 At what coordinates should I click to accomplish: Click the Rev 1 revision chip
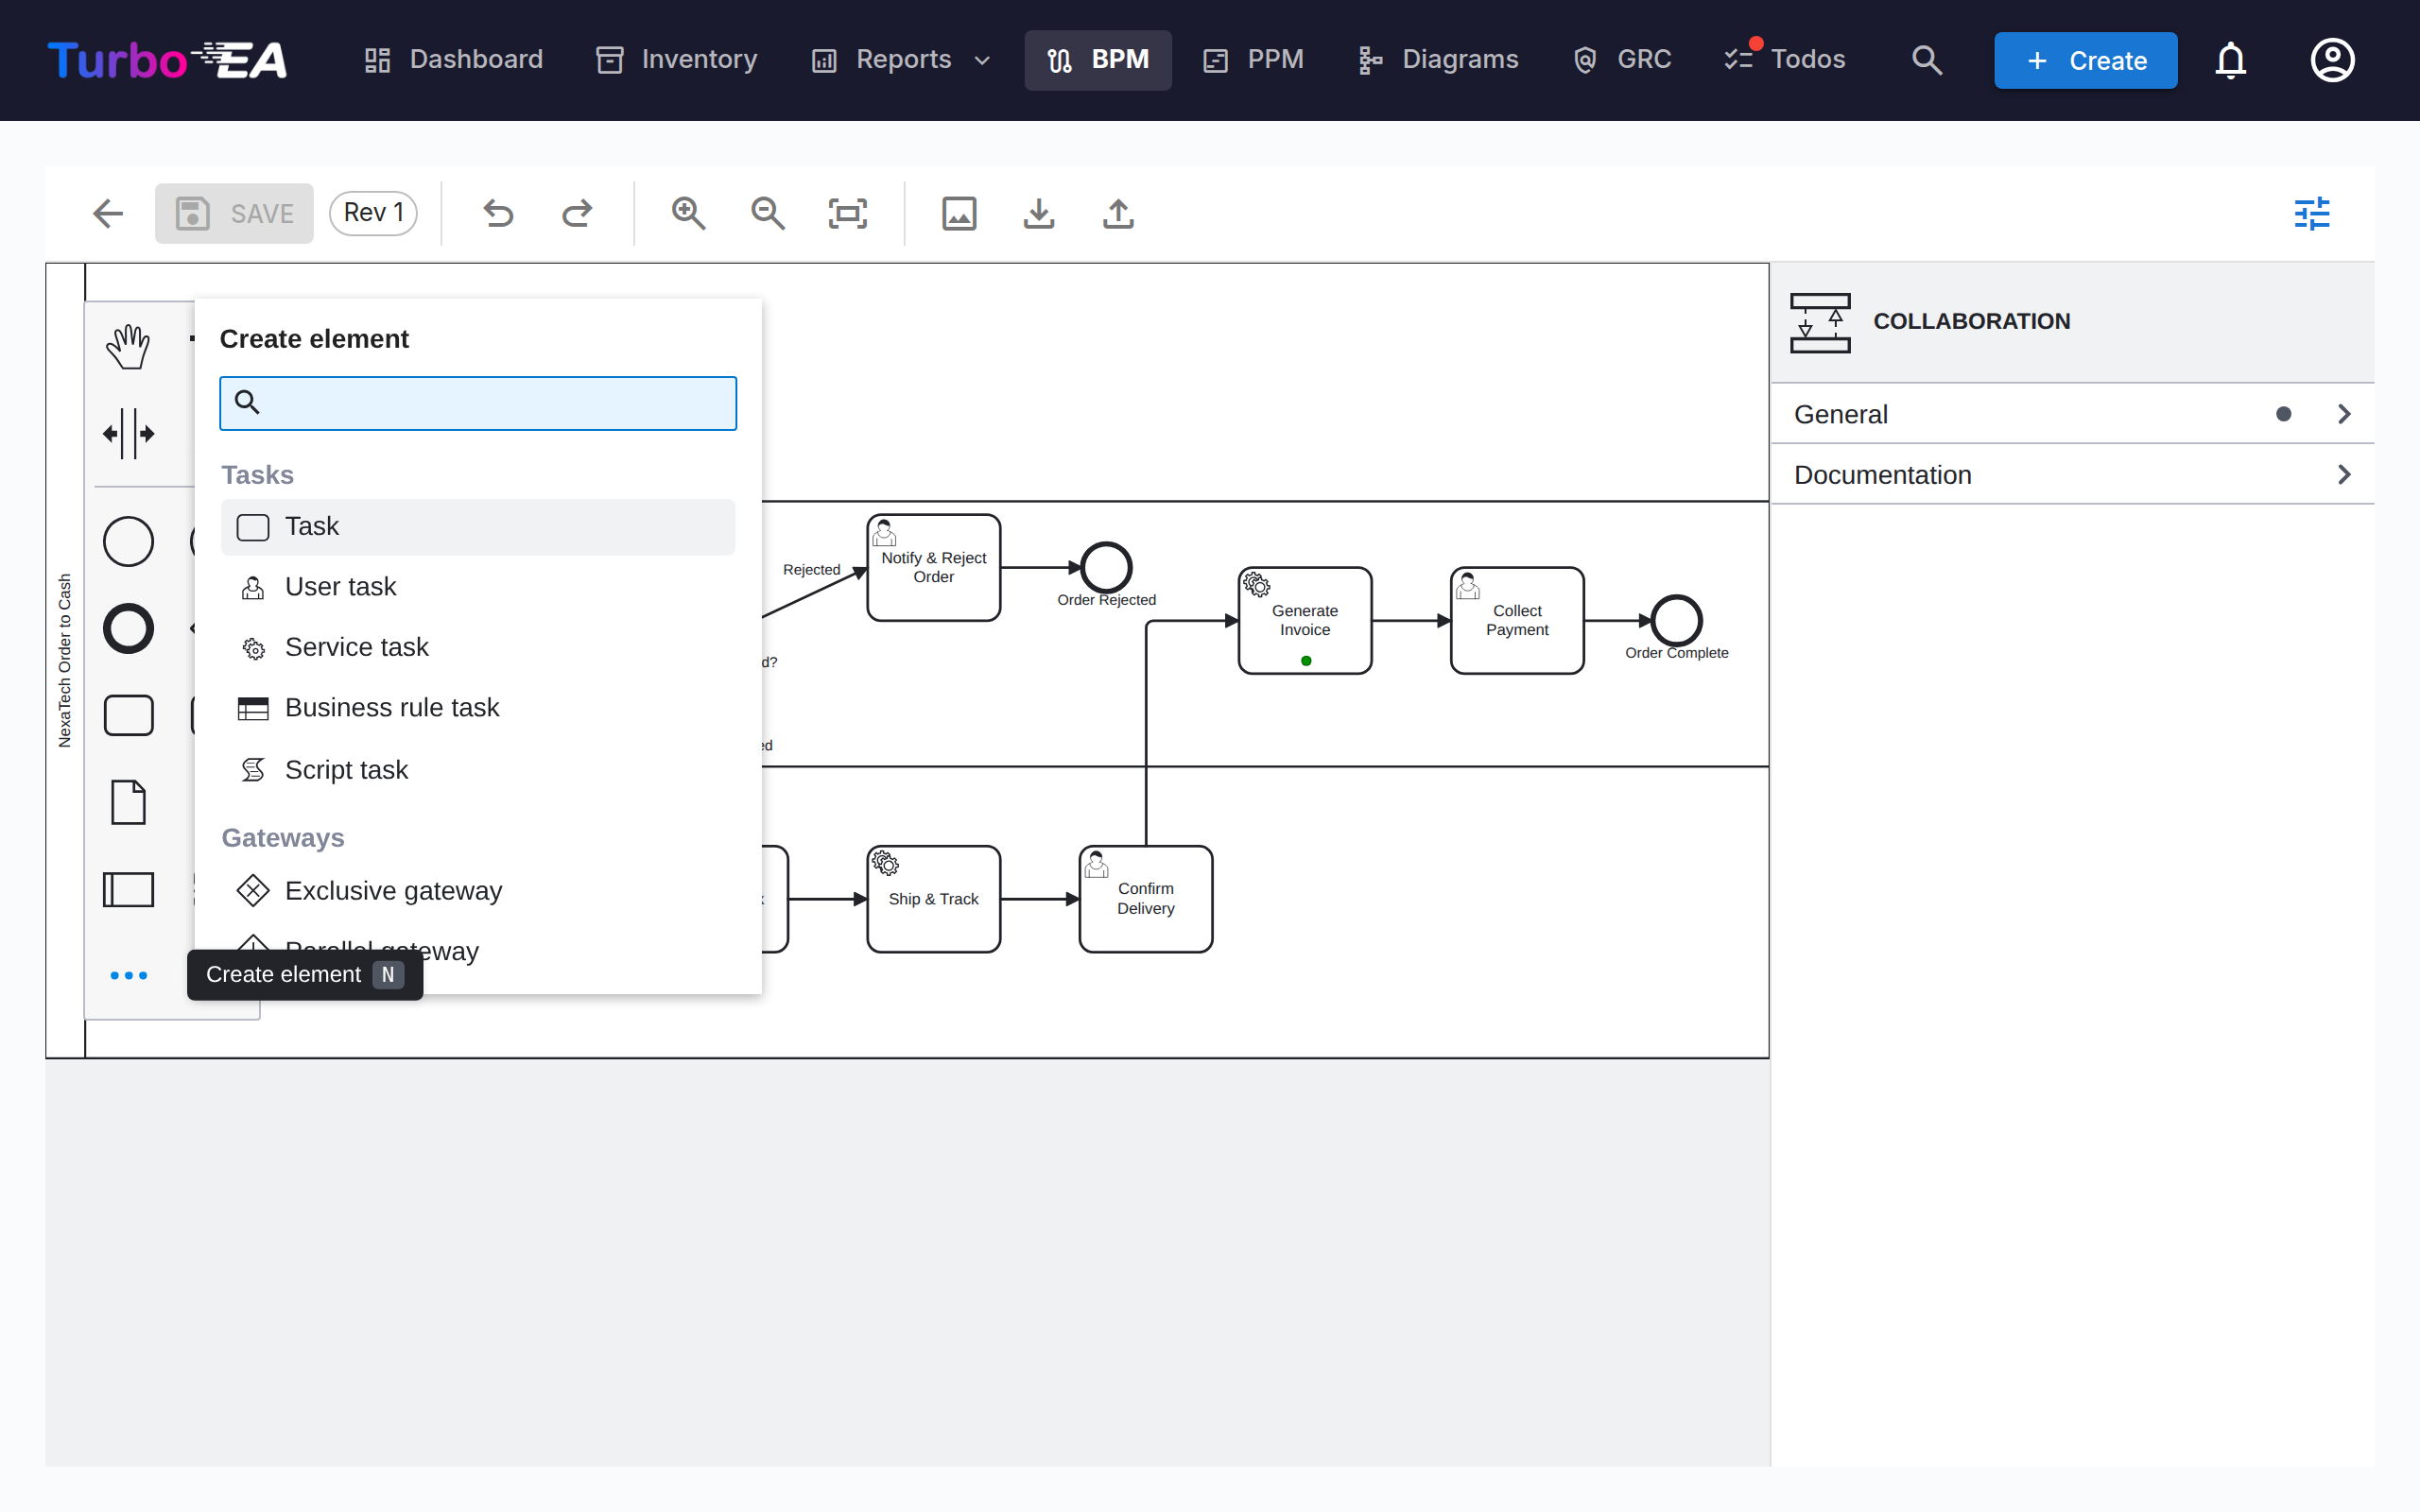click(373, 213)
